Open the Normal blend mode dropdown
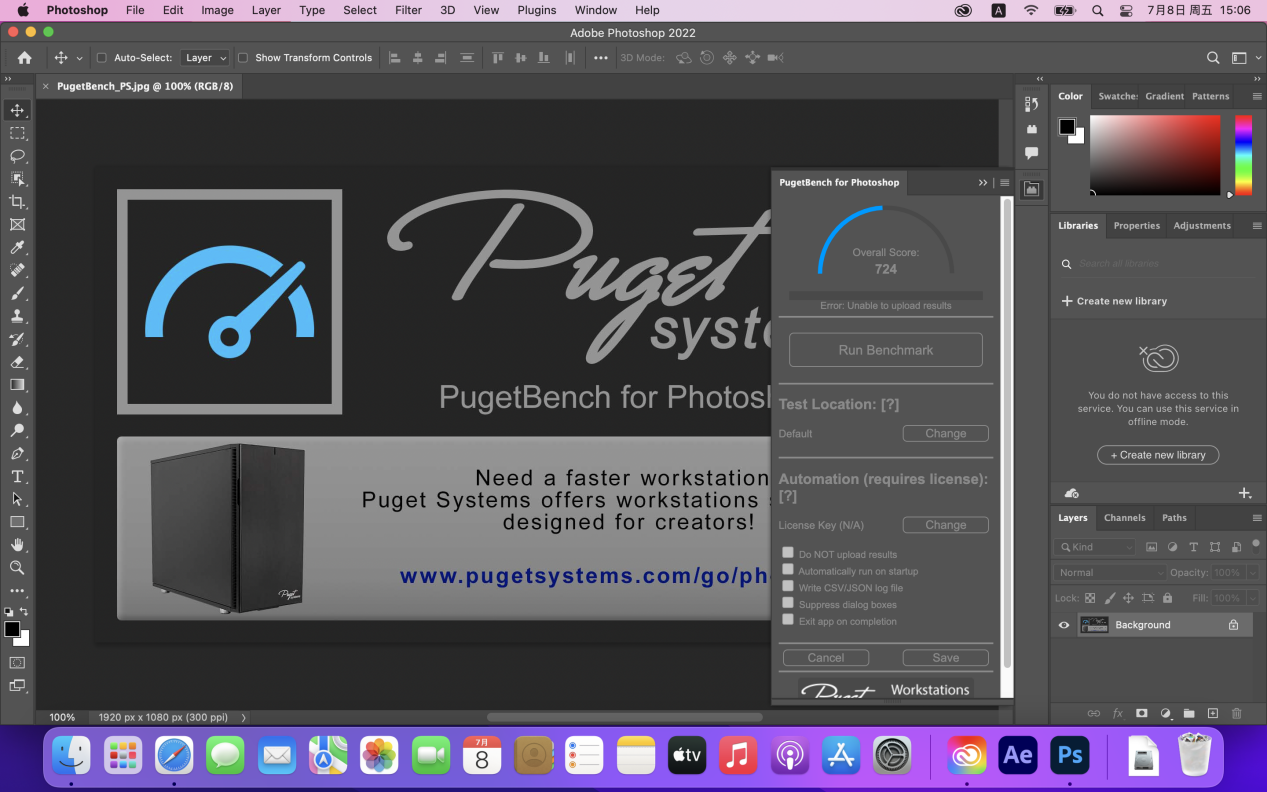This screenshot has height=792, width=1267. tap(1110, 573)
